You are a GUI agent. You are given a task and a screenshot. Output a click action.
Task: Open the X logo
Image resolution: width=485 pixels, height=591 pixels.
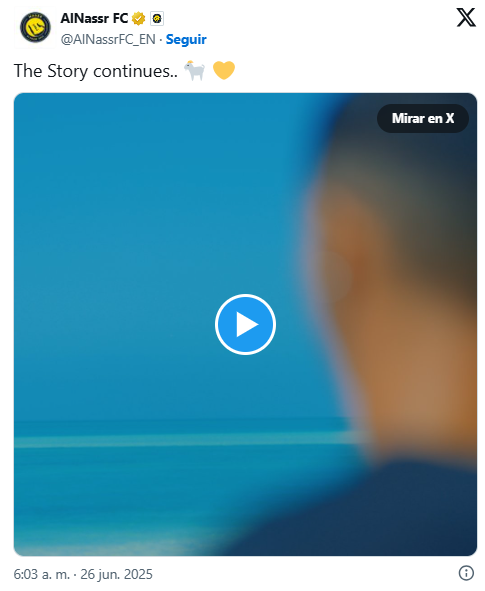(466, 18)
